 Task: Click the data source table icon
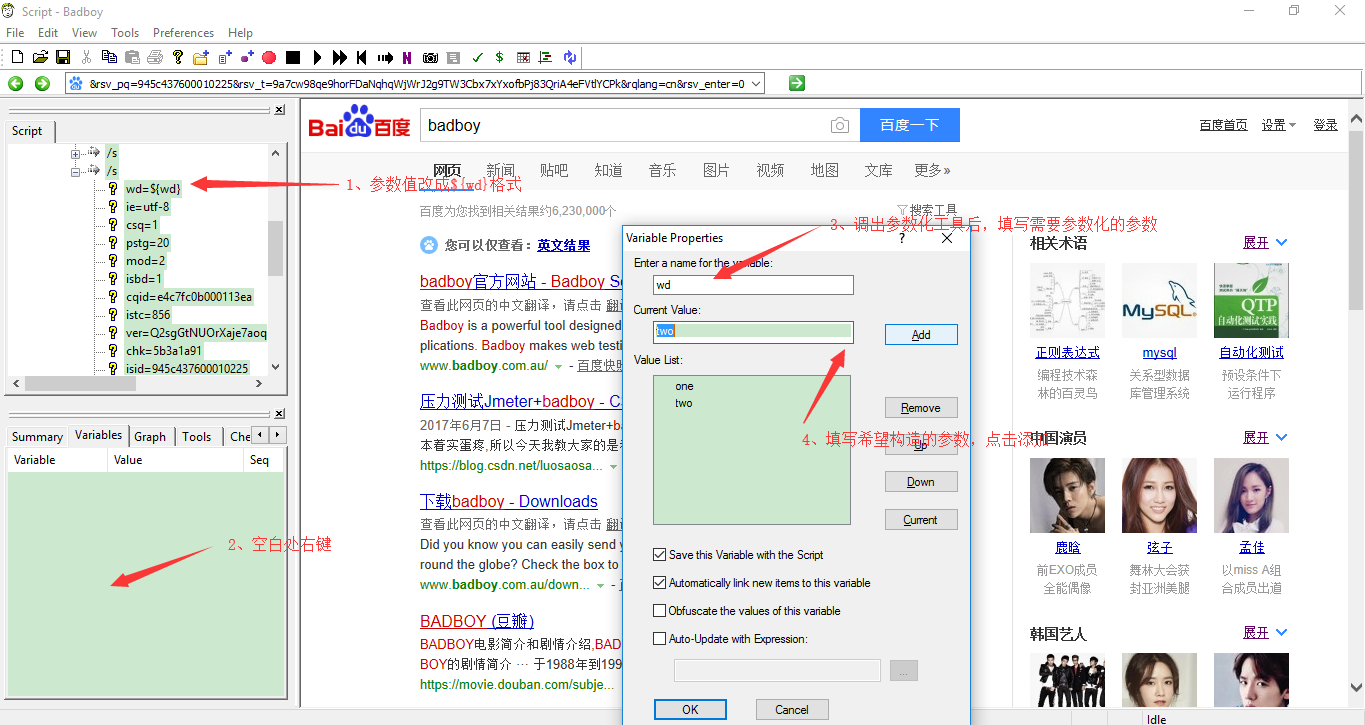tap(523, 57)
